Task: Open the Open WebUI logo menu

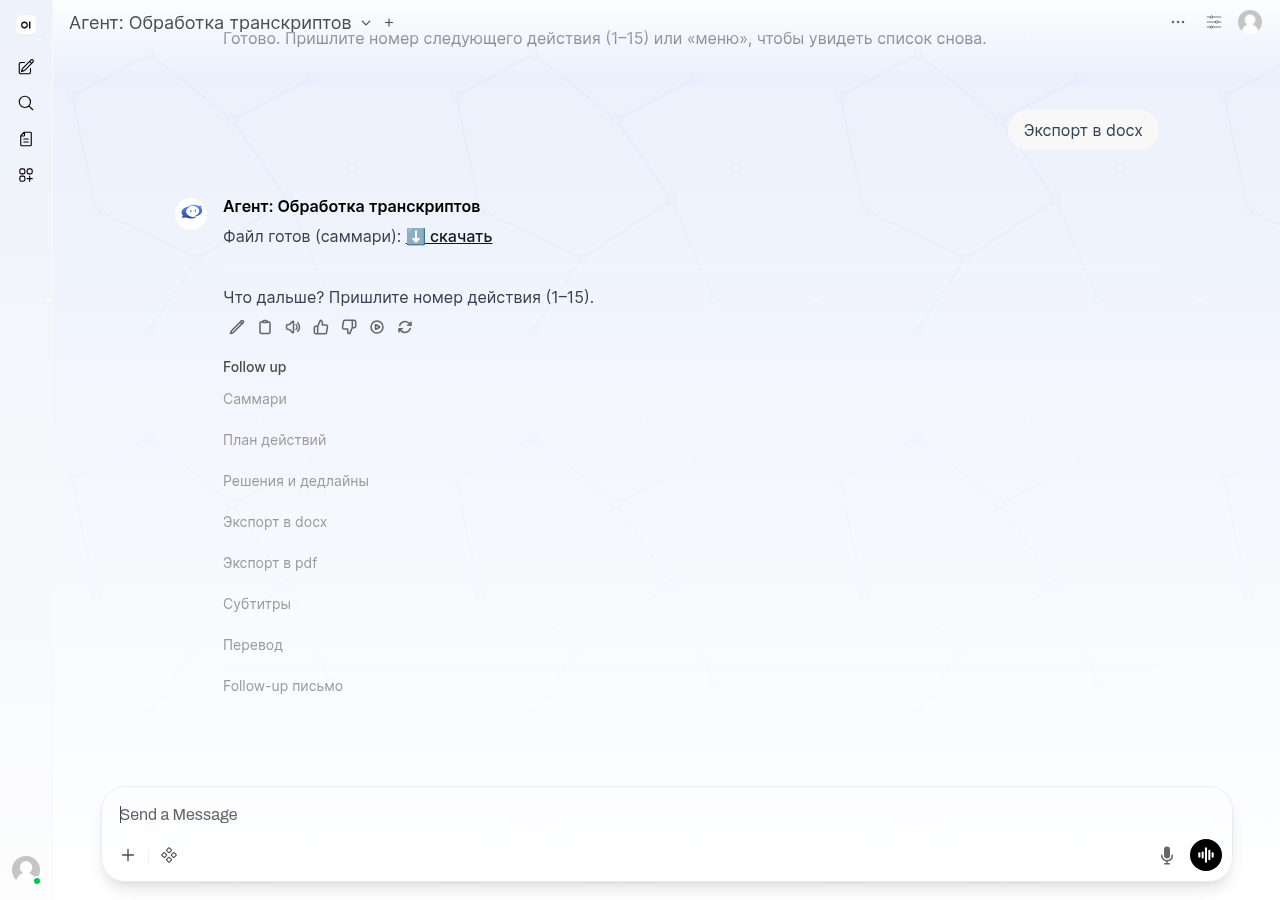Action: coord(26,25)
